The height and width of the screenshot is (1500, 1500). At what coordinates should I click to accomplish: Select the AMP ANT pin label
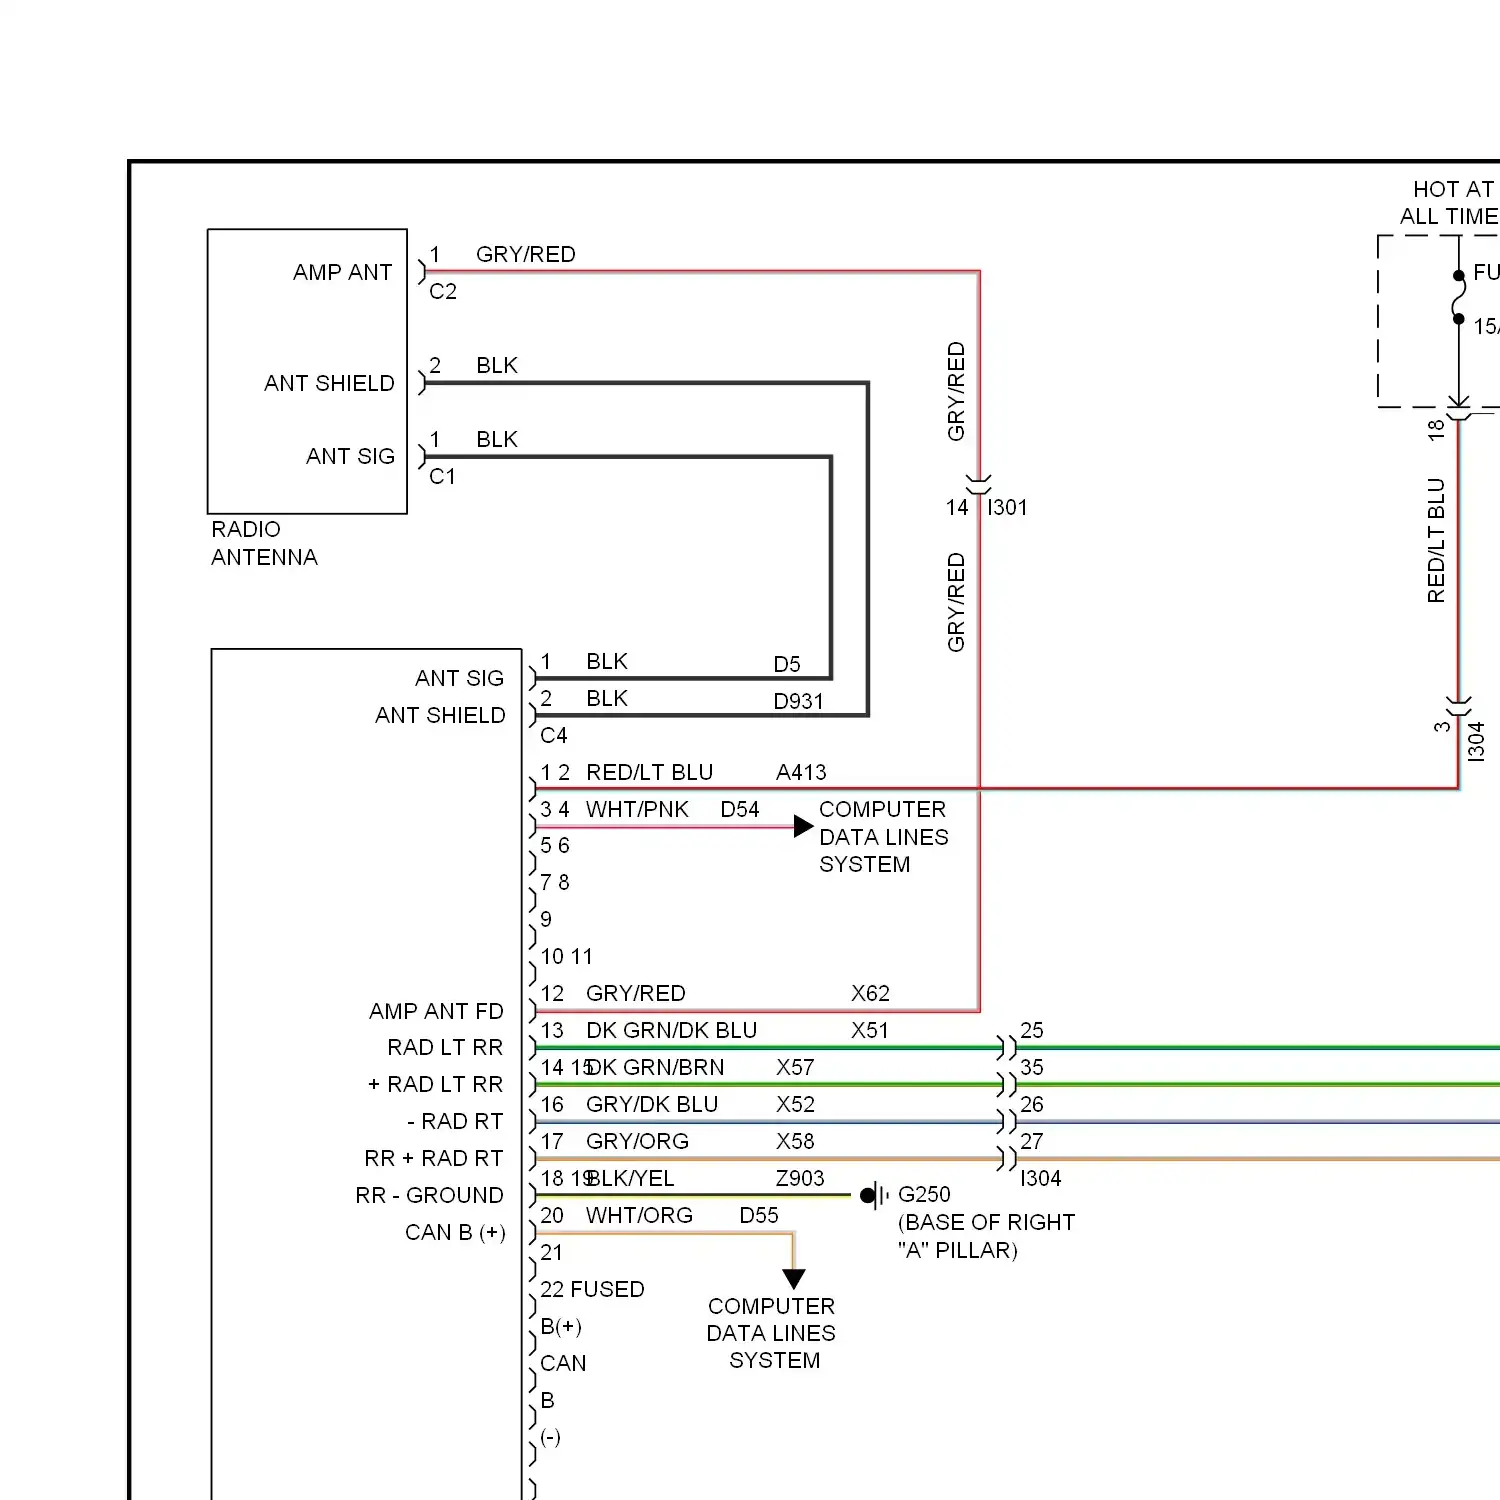point(342,272)
